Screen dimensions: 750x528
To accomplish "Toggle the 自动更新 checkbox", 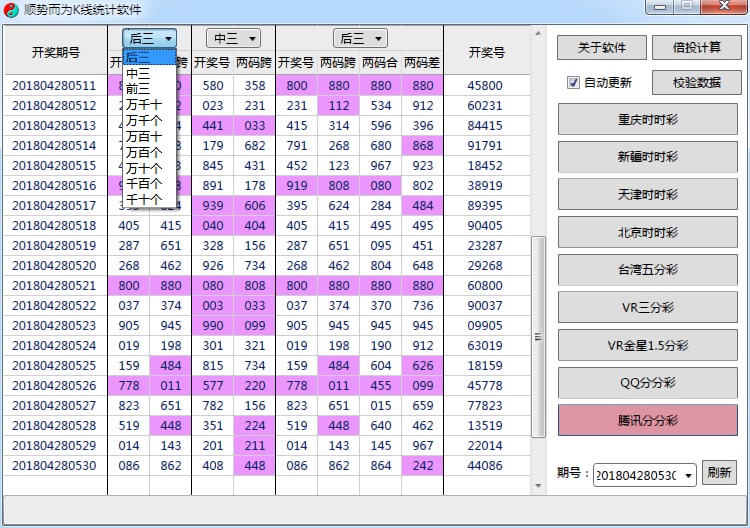I will point(573,83).
